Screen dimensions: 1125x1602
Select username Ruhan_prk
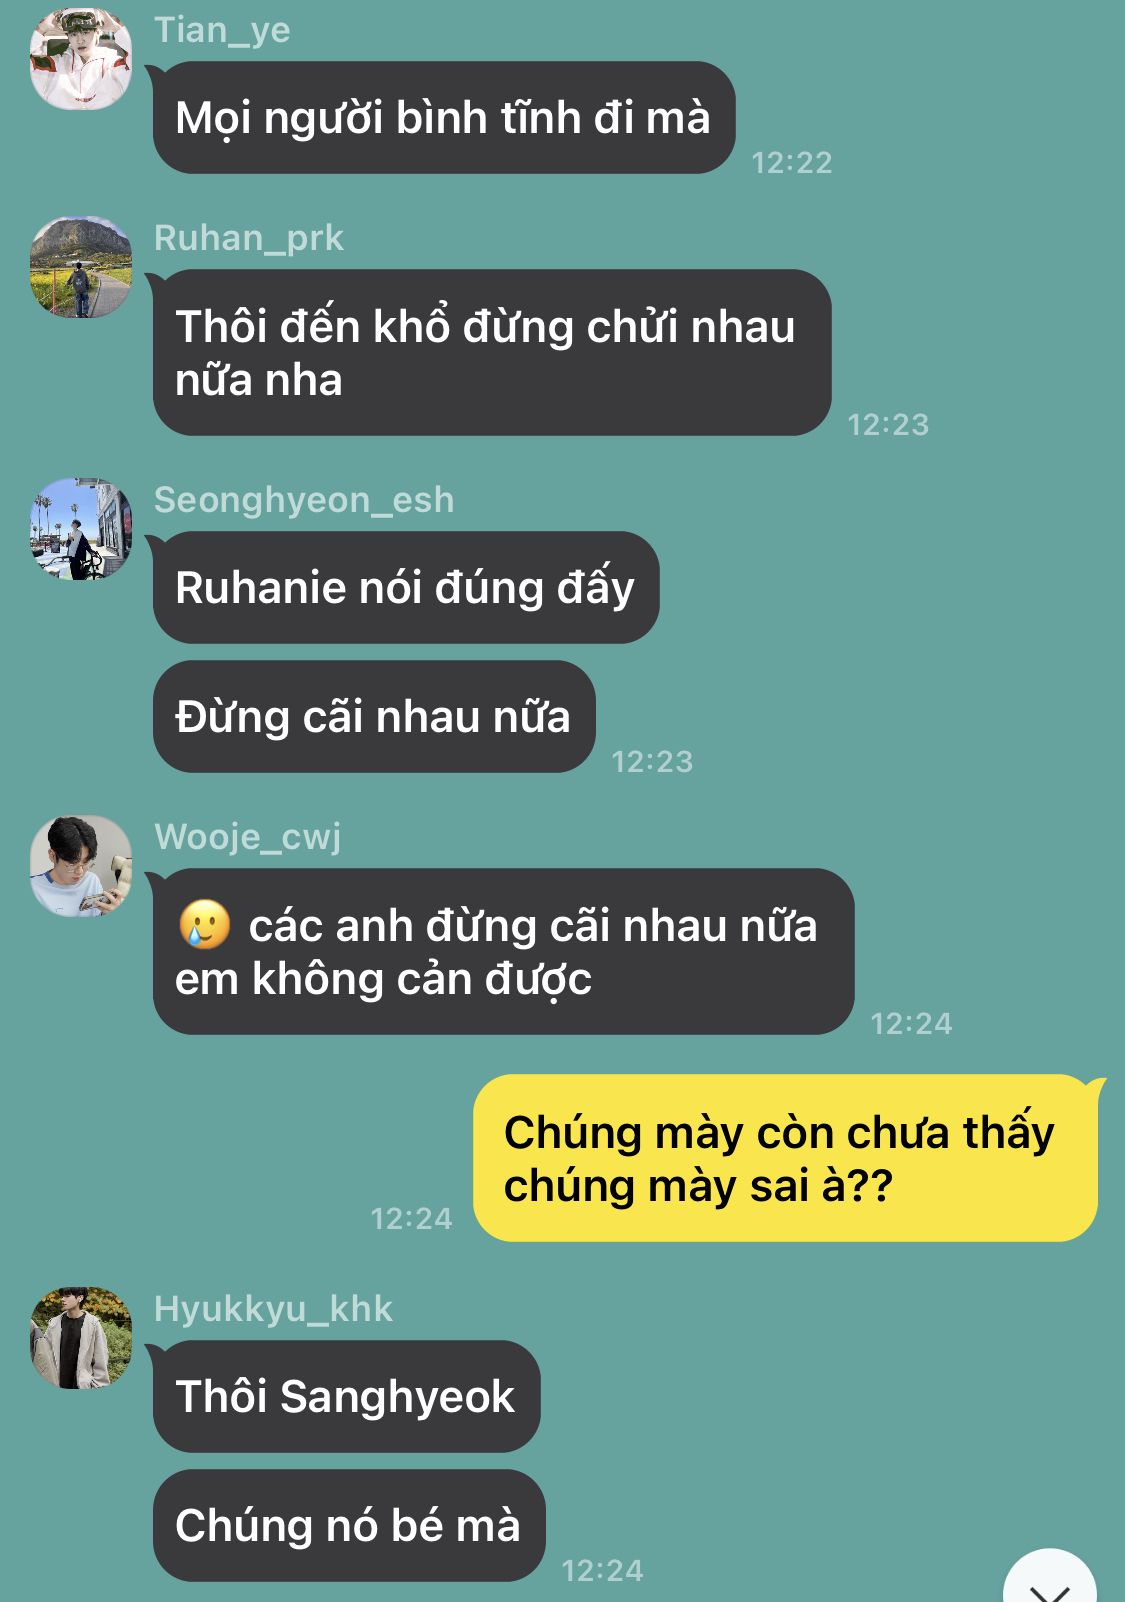(x=249, y=238)
